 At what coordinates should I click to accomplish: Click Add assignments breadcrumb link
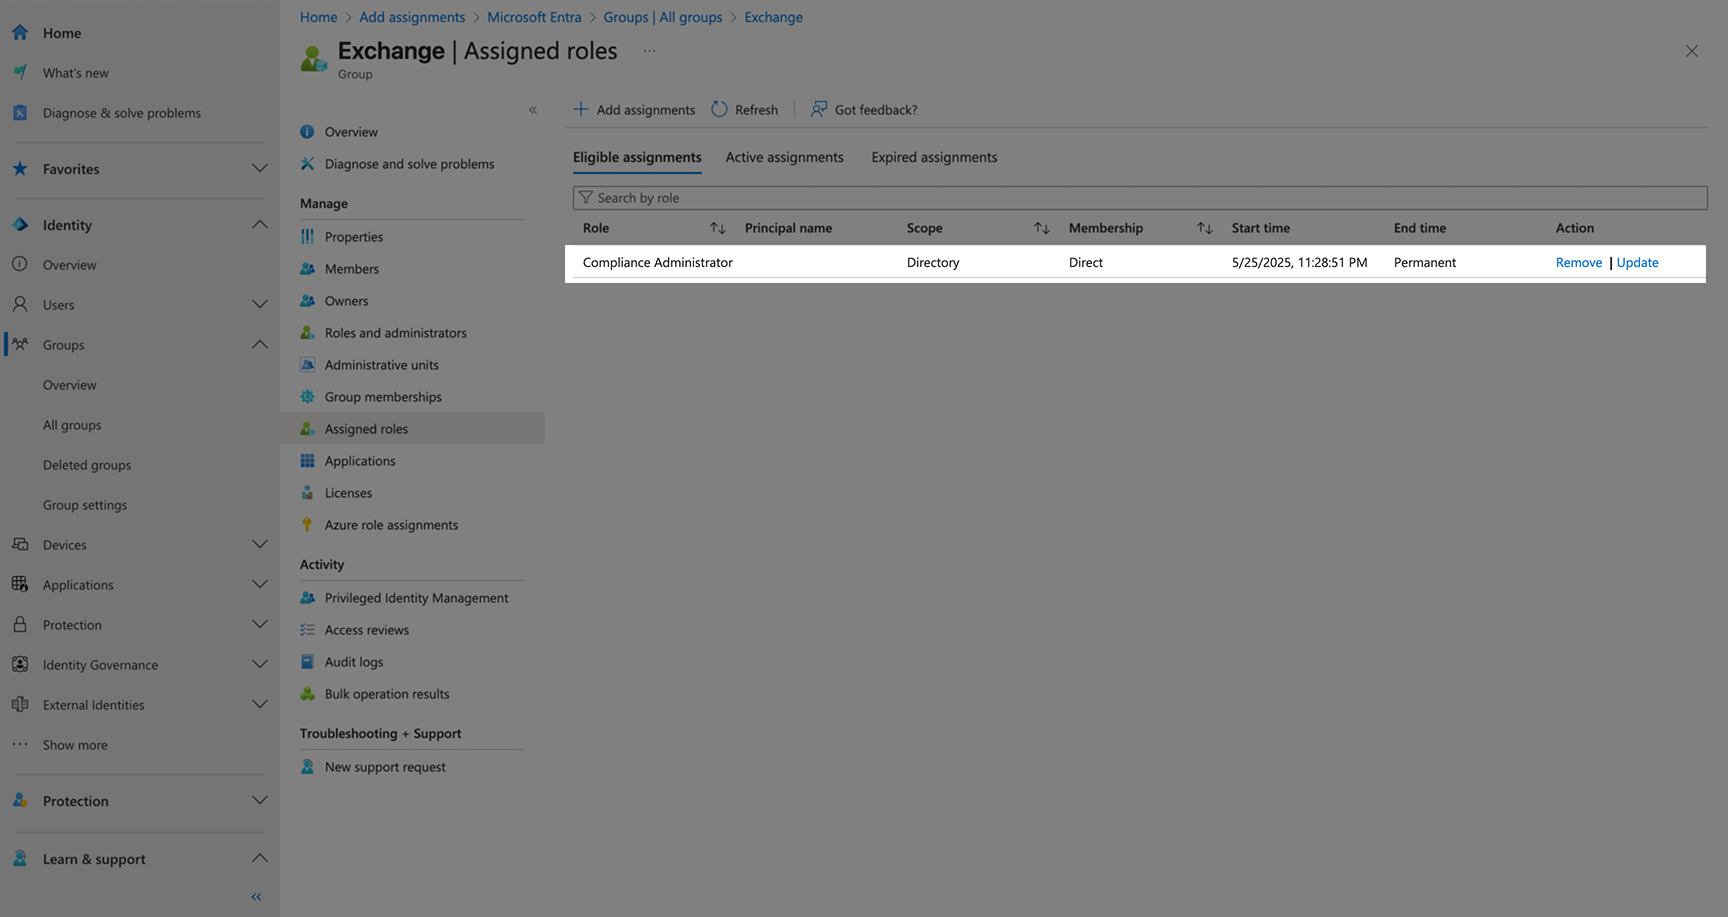[412, 17]
